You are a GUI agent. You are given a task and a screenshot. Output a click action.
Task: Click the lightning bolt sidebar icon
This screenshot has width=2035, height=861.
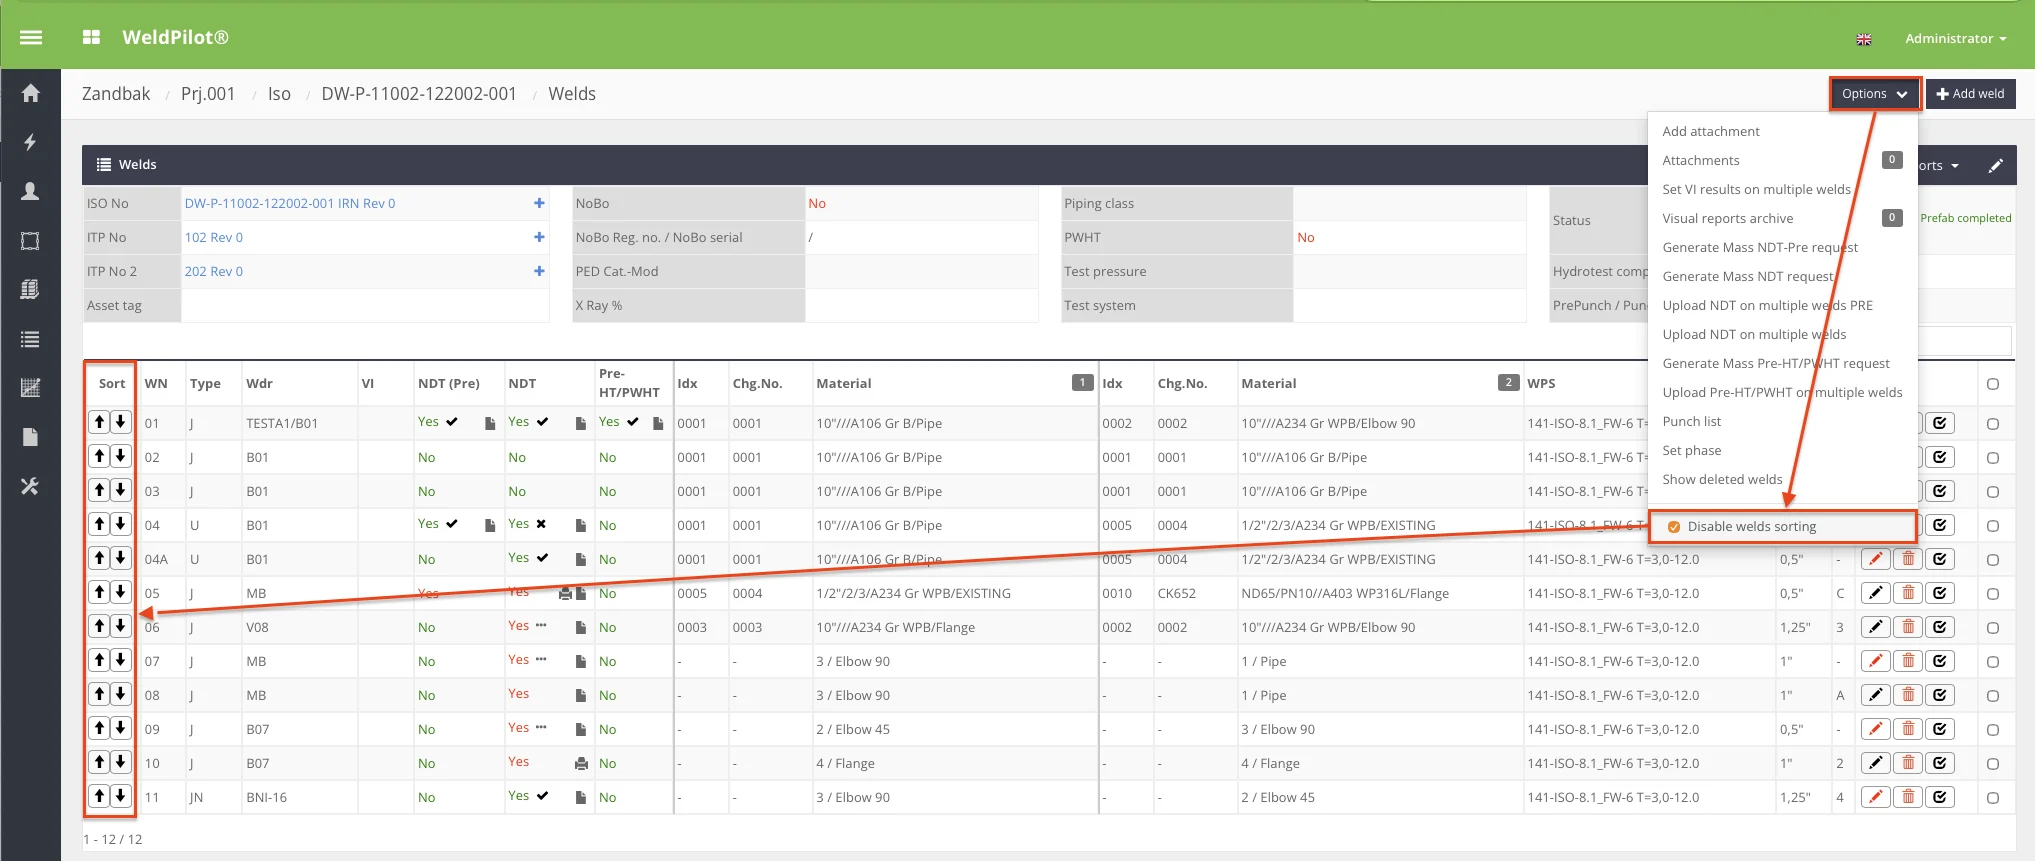pyautogui.click(x=31, y=142)
